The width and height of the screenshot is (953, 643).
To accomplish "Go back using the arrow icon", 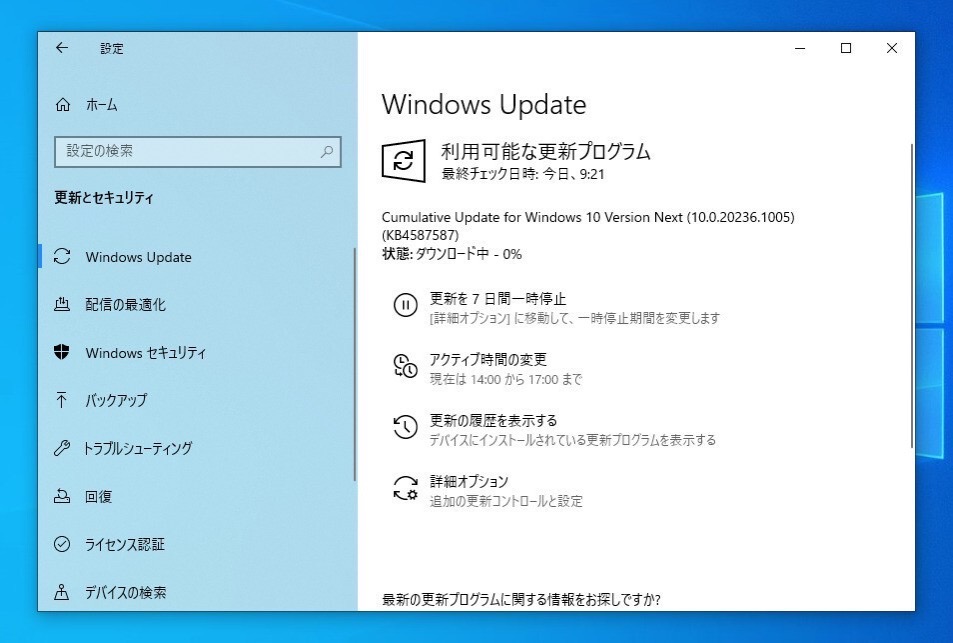I will pyautogui.click(x=61, y=48).
